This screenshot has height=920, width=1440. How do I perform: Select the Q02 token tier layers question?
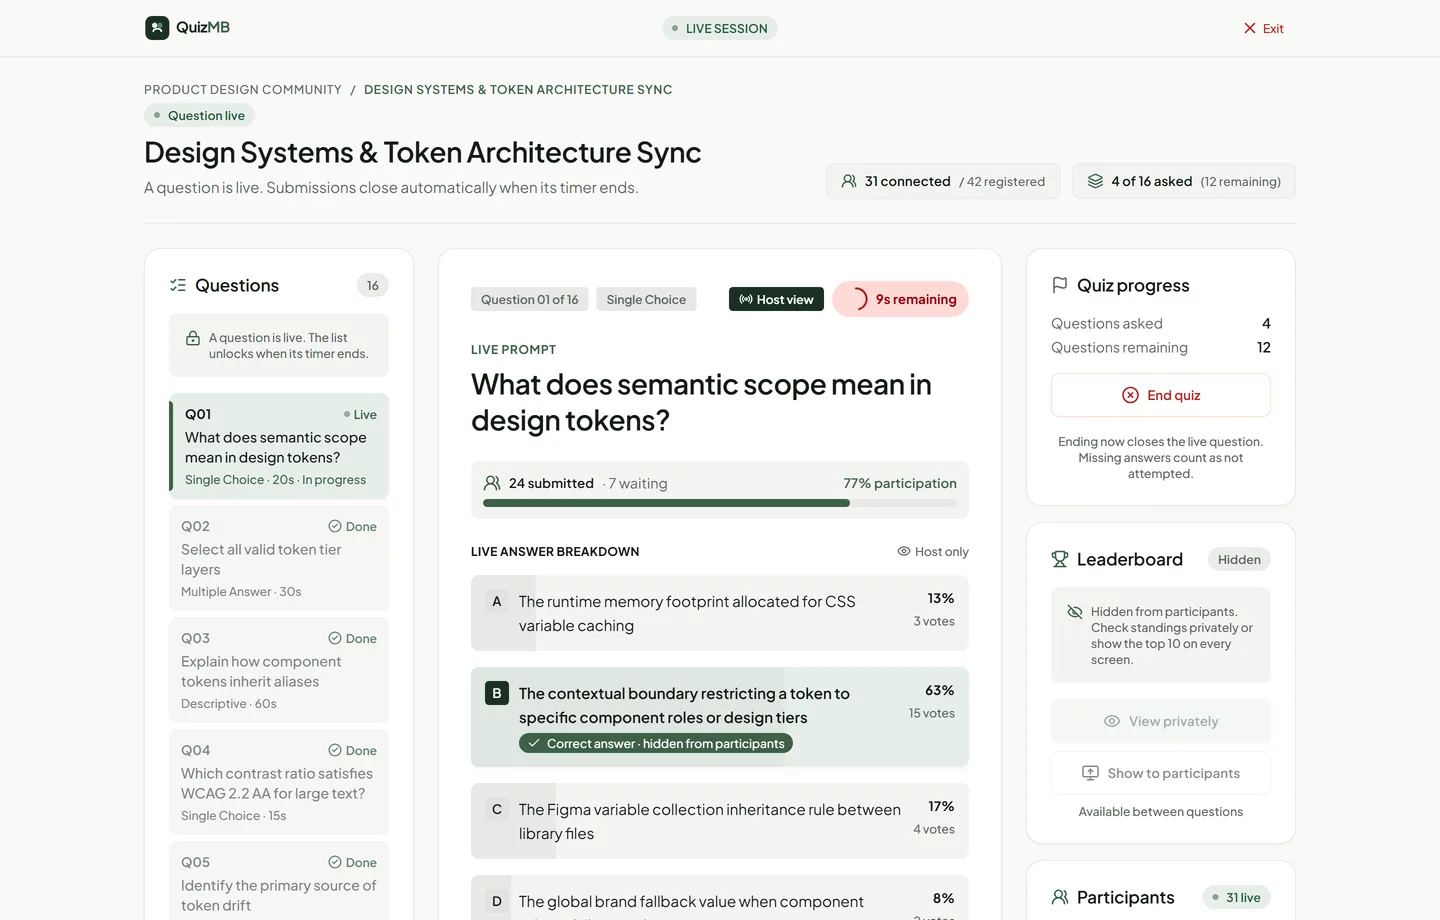[x=279, y=558]
